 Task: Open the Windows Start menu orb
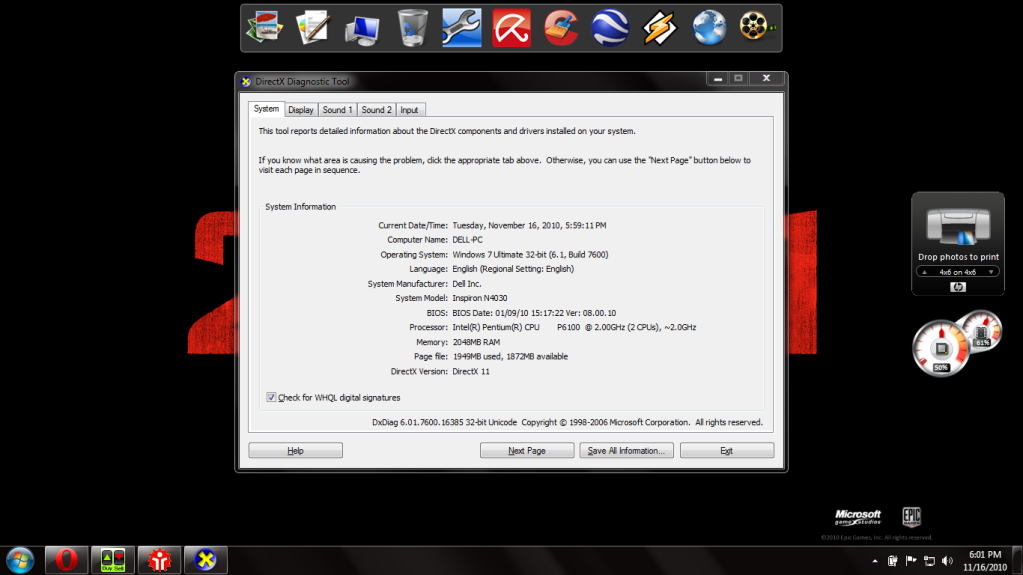[x=20, y=560]
